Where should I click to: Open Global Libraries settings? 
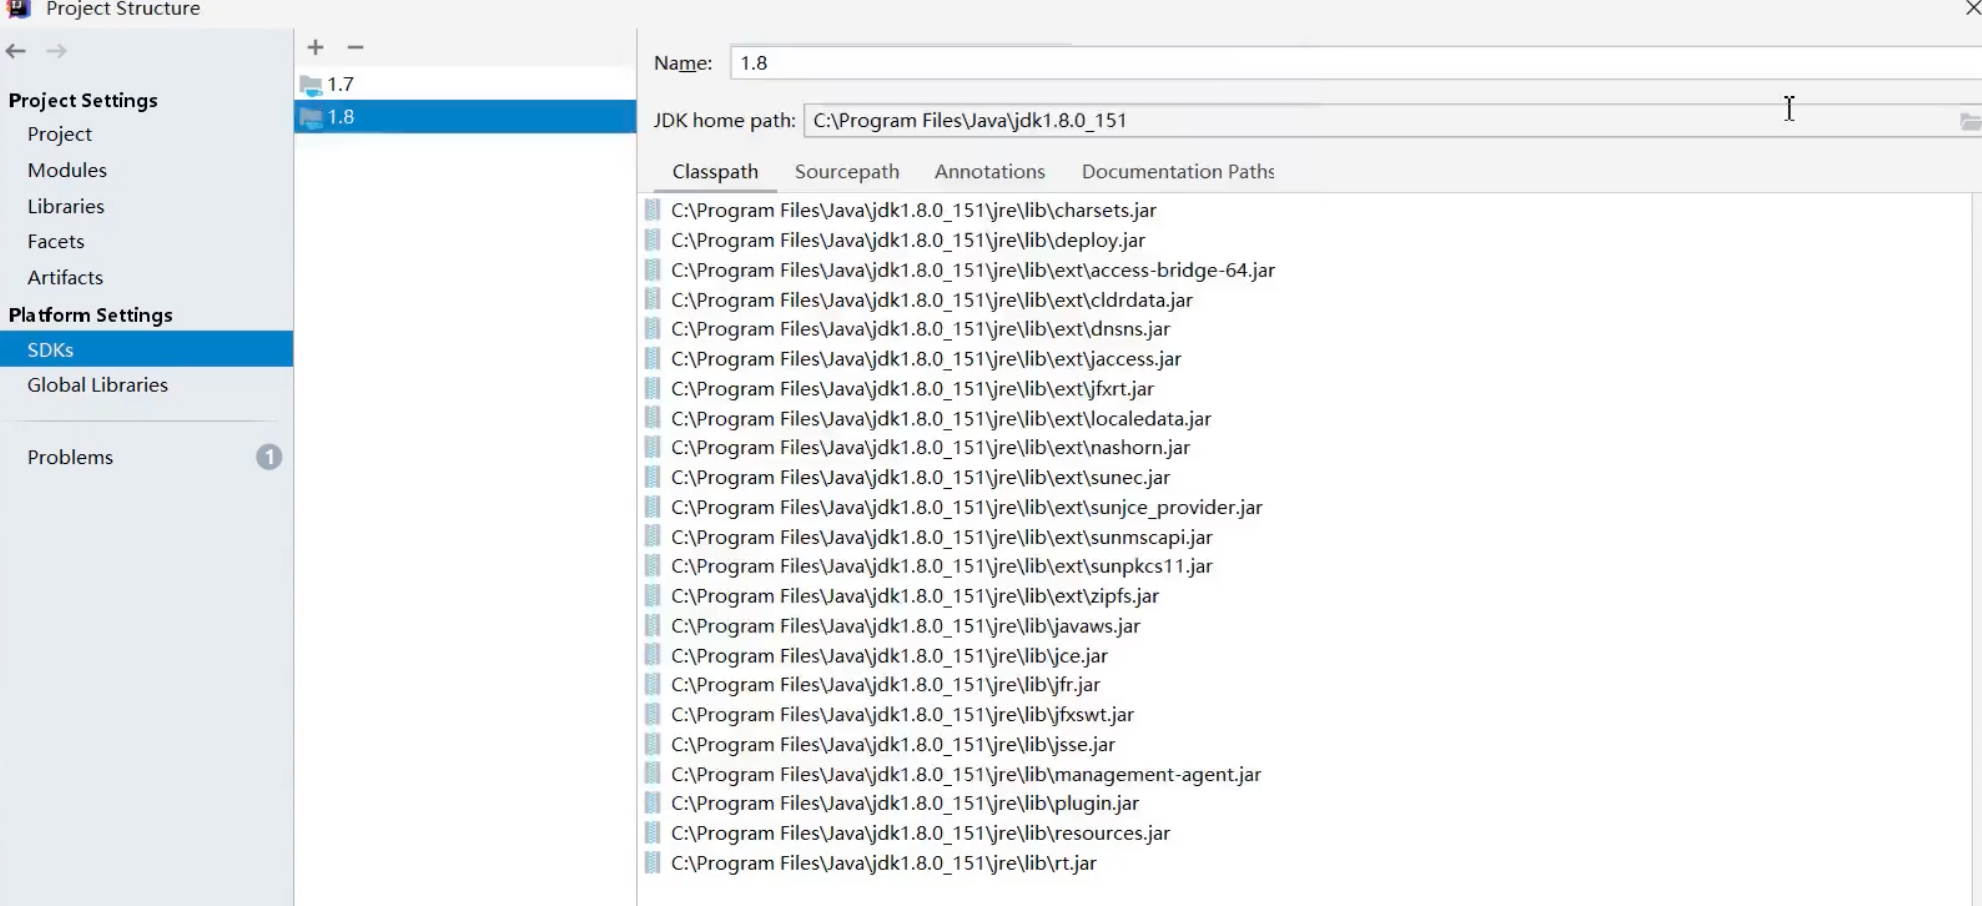[97, 385]
